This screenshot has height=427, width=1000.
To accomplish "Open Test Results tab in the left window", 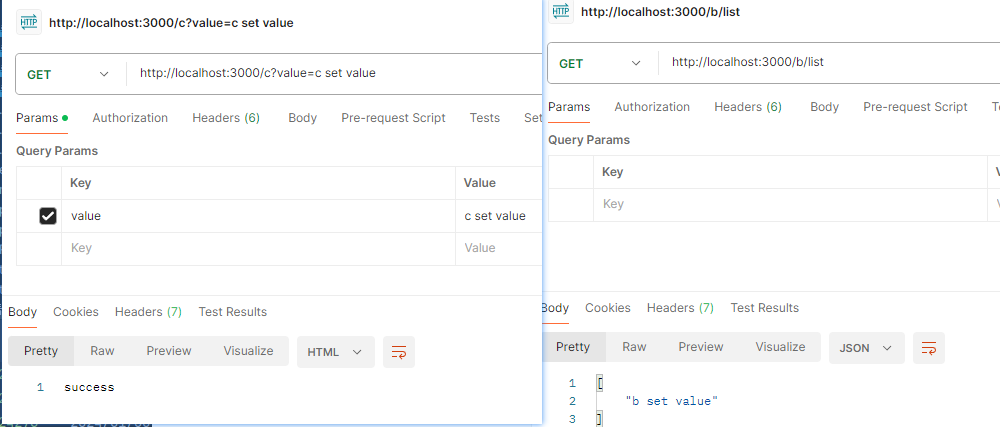I will click(233, 312).
